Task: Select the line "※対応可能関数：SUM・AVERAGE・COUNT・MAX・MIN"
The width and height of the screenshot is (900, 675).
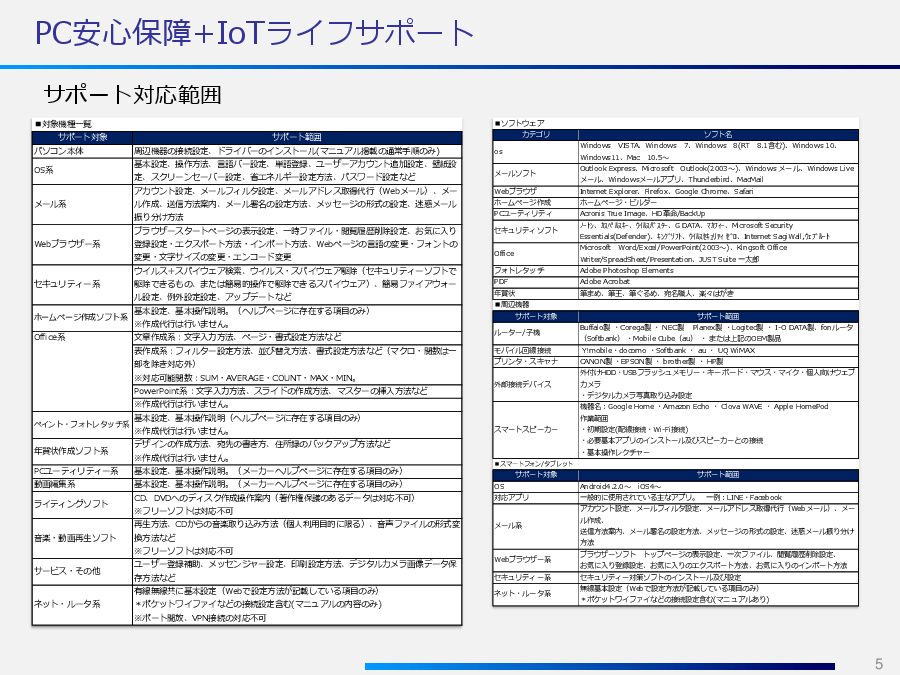Action: coord(245,378)
